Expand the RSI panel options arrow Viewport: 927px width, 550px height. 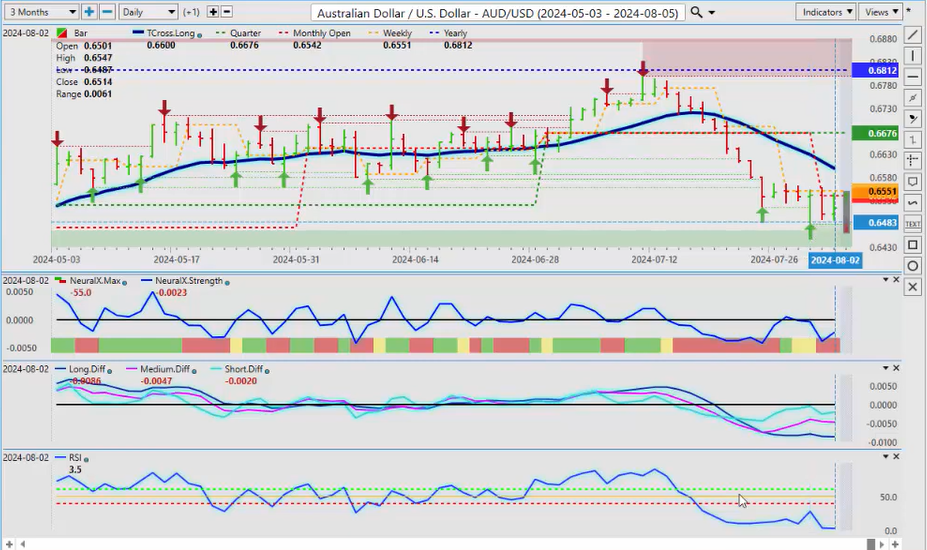(x=884, y=456)
